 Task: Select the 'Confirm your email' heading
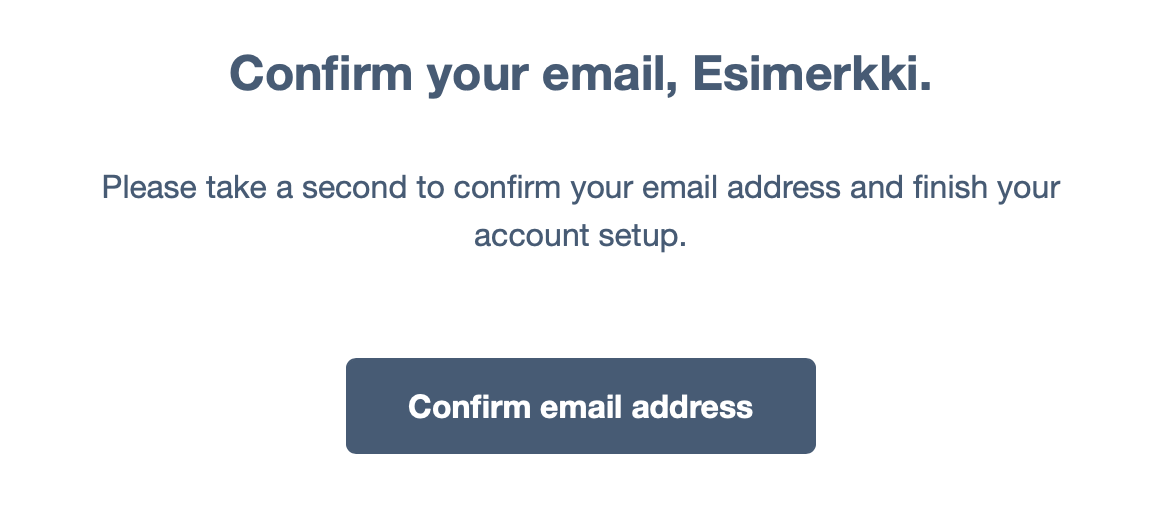581,75
